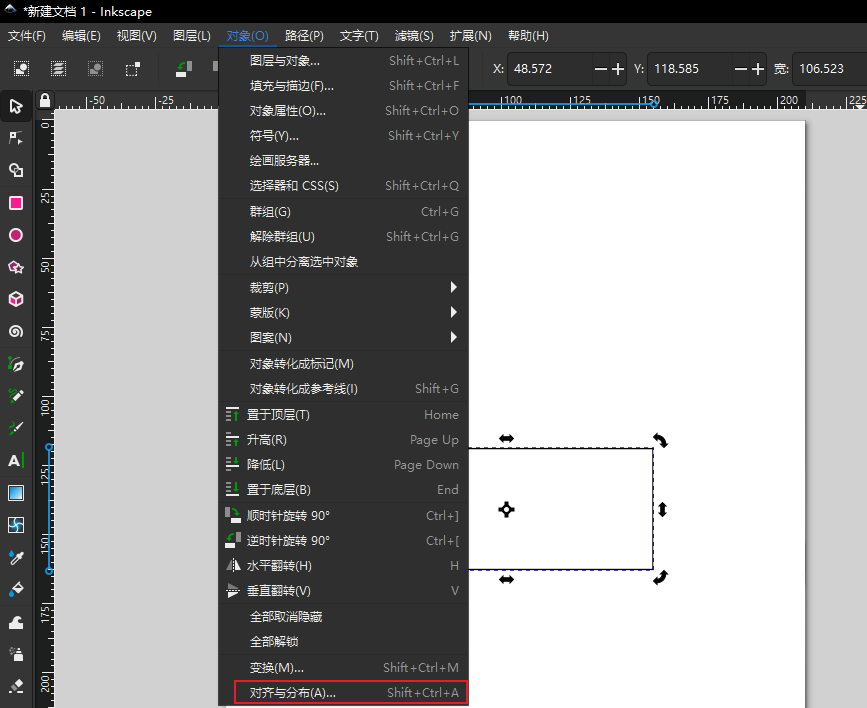Expand the 裁剪(P) submenu

point(343,288)
